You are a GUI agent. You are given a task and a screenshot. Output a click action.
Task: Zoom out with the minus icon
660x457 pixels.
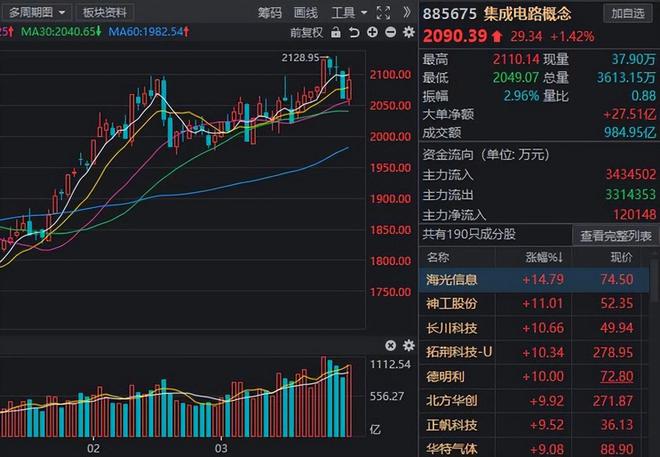point(391,32)
